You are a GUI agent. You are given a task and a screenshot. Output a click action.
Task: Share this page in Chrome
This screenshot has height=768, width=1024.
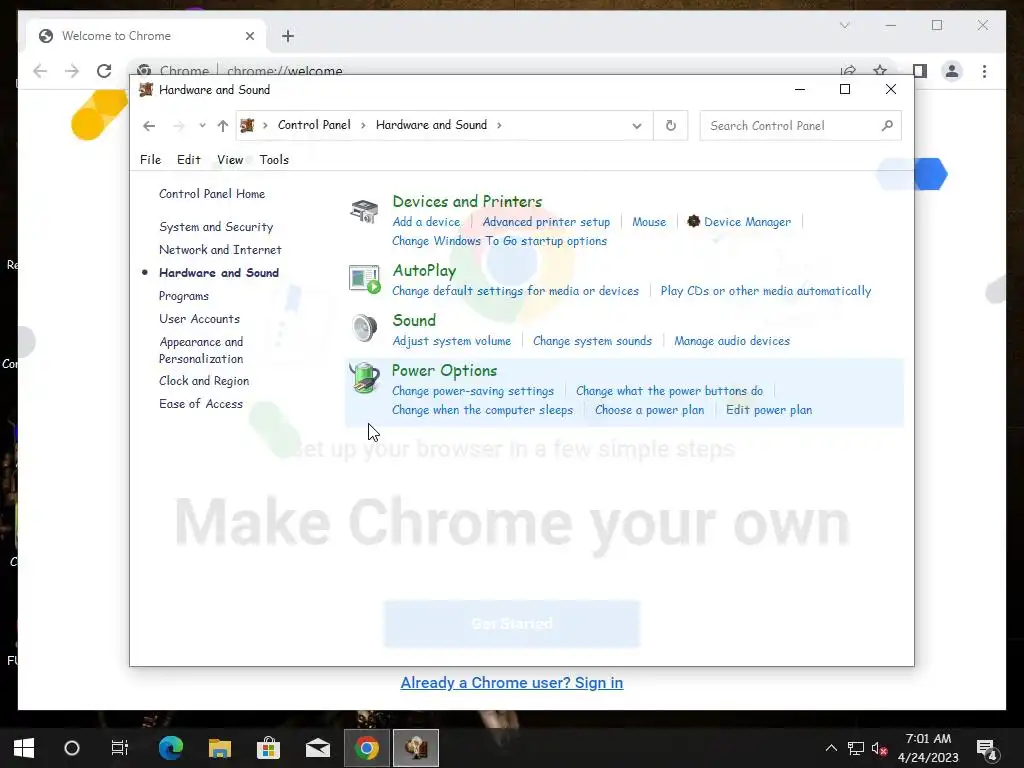click(848, 71)
